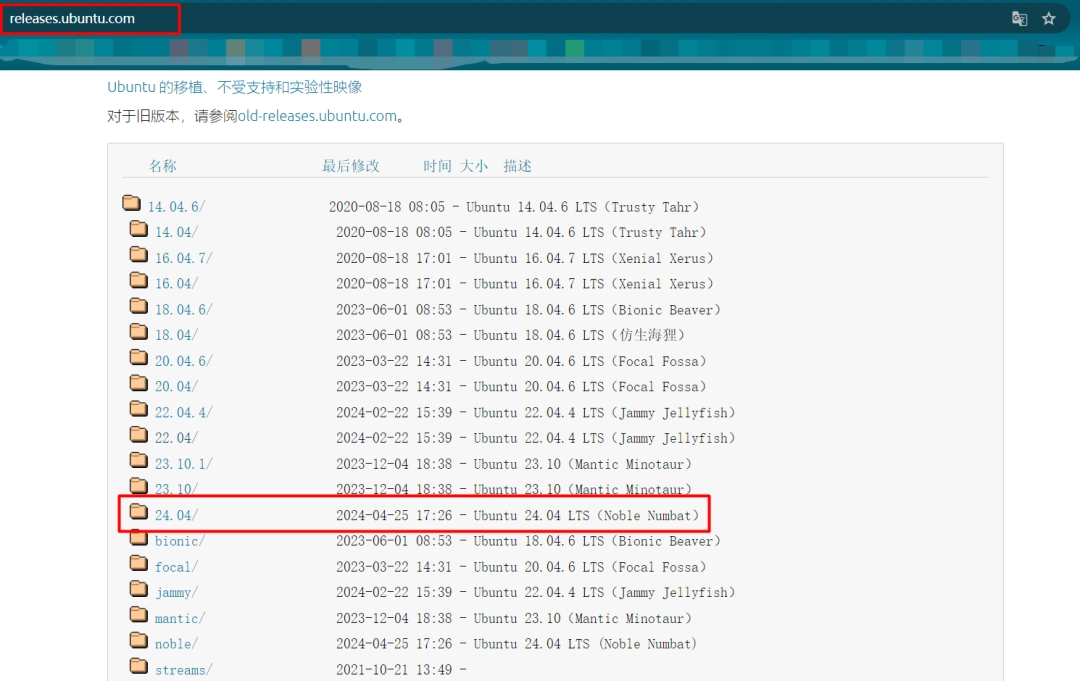Bookmark this page with the star icon
Screen dimensions: 1080x681
pos(1048,19)
